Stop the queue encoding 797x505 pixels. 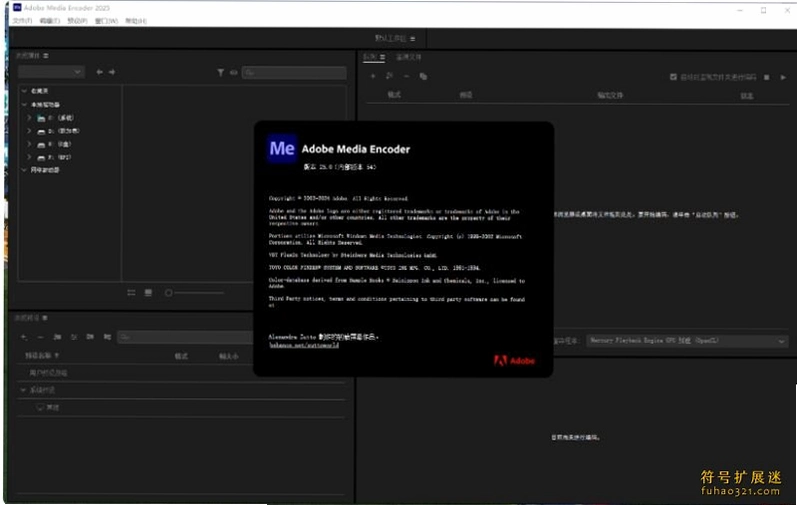coord(767,77)
